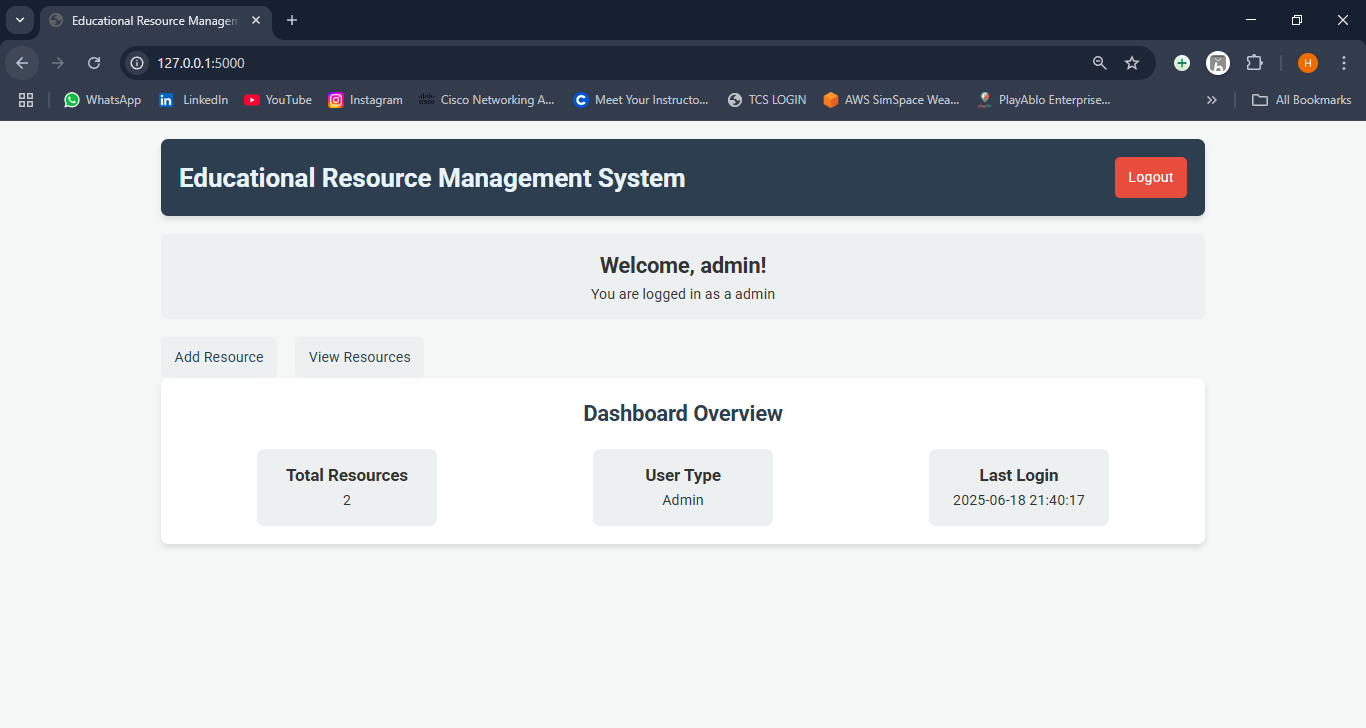The image size is (1366, 728).
Task: Click the forward navigation arrow
Action: click(x=58, y=63)
